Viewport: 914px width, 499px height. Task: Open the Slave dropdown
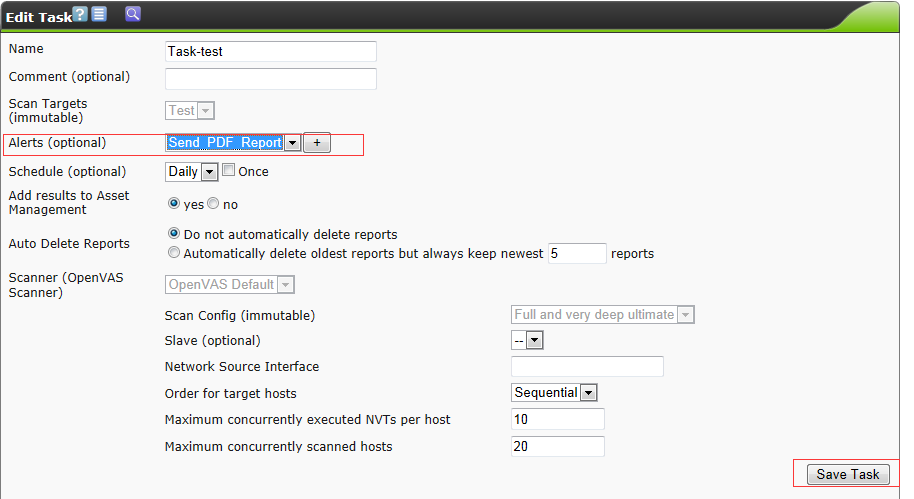click(x=534, y=341)
